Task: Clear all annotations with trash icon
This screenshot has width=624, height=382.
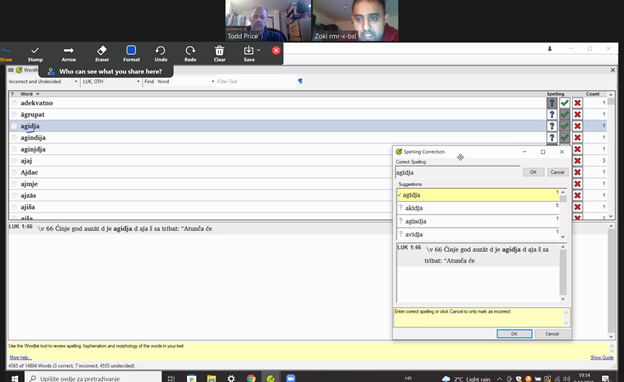Action: point(220,54)
